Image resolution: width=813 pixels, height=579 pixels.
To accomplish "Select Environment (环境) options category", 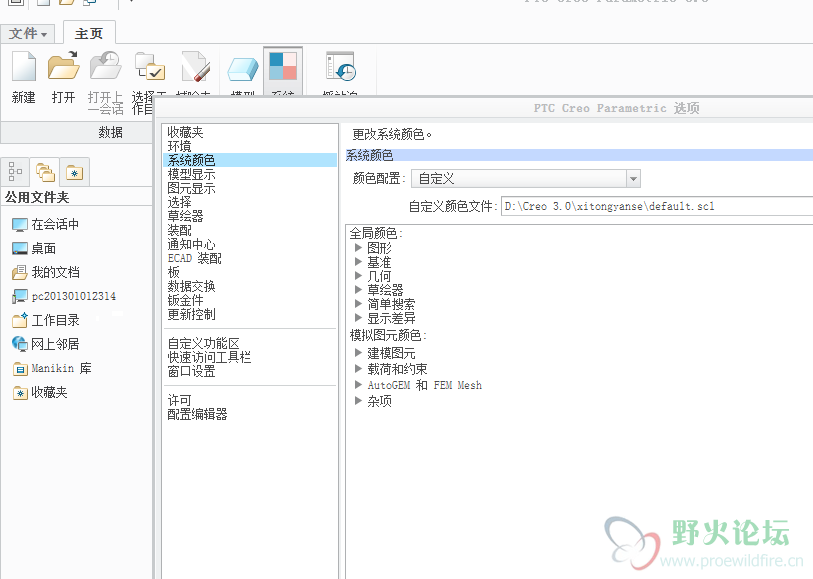I will point(179,146).
